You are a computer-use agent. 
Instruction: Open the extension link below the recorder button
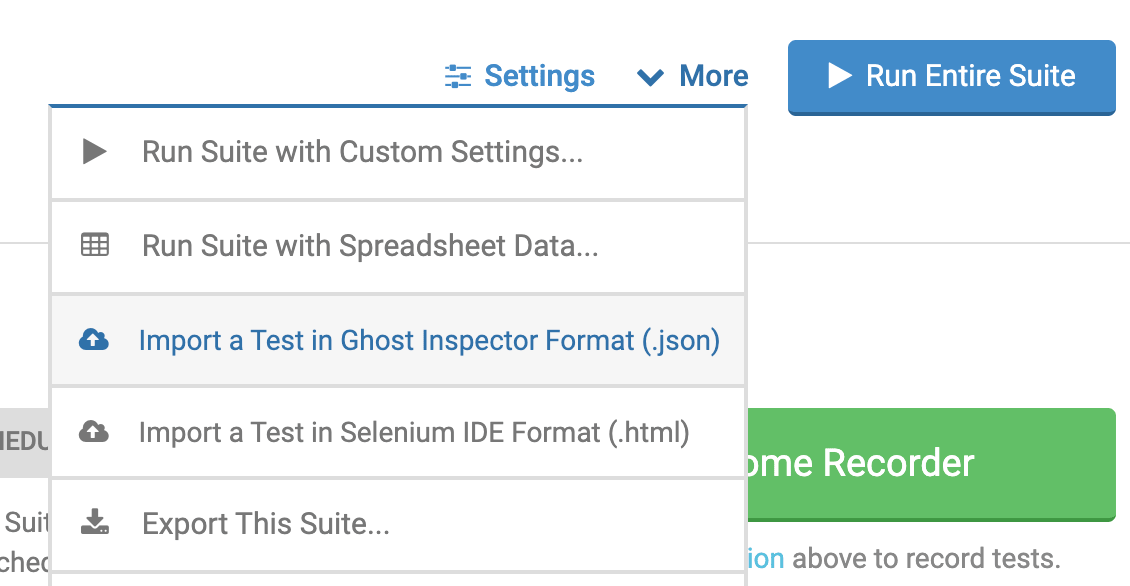763,558
